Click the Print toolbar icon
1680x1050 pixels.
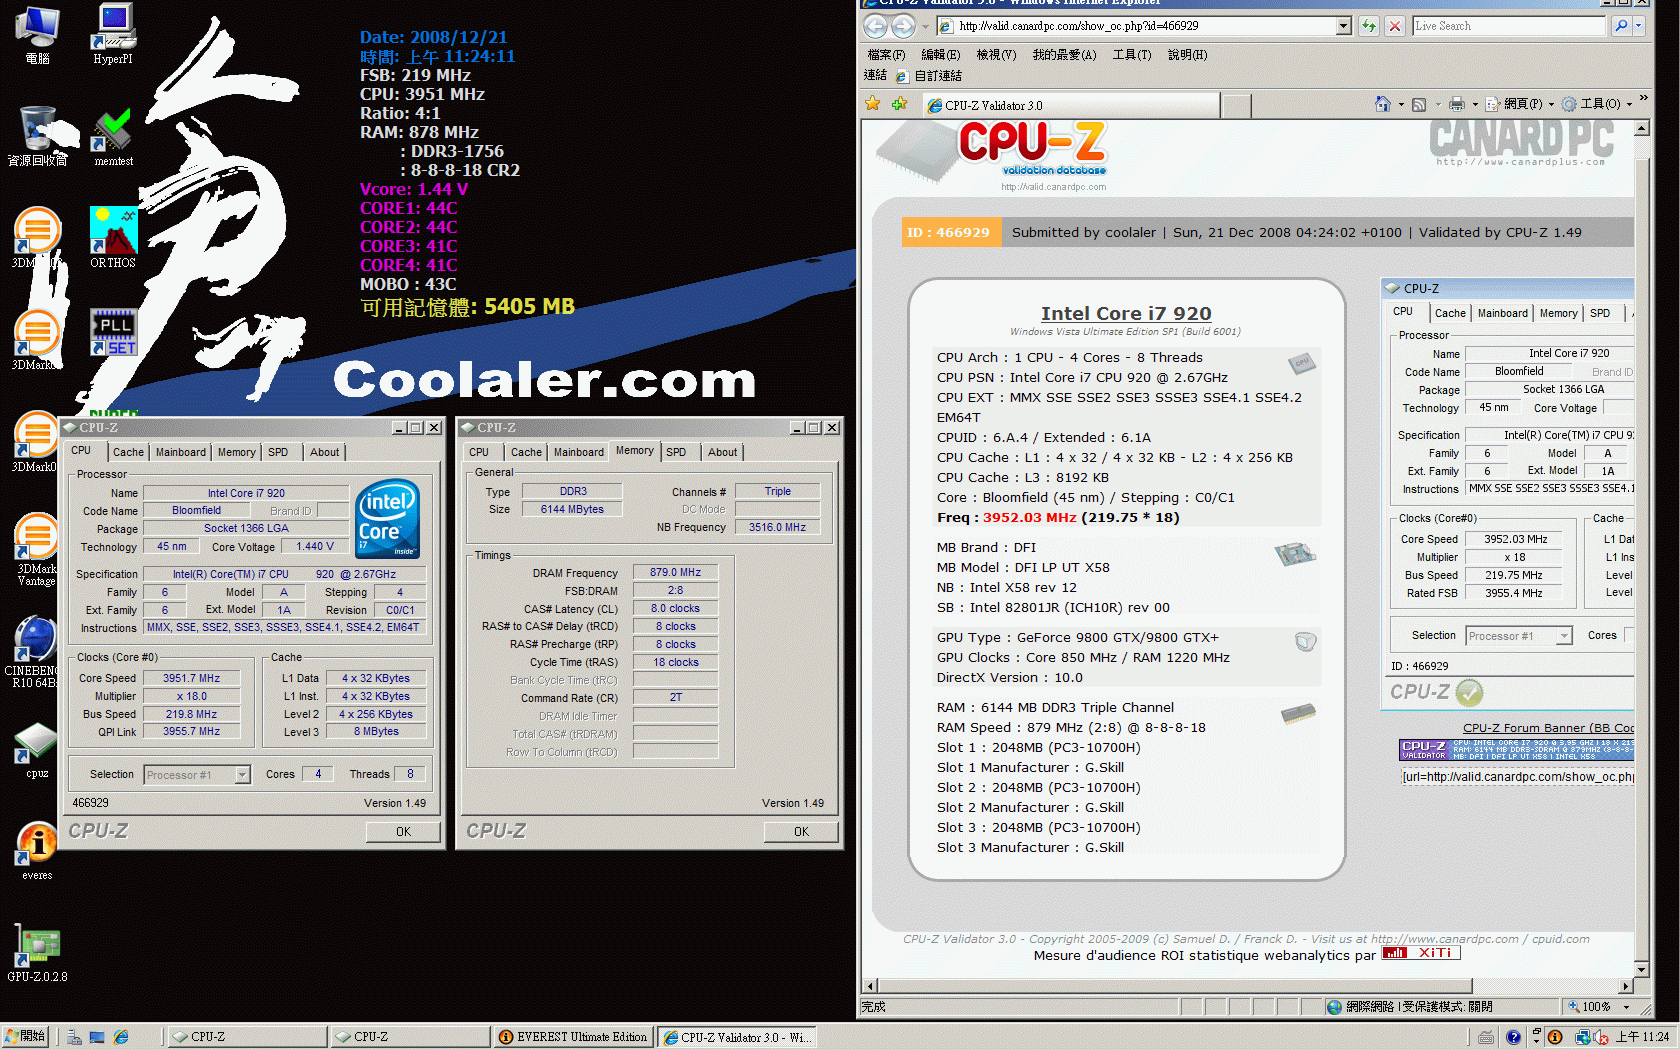coord(1456,104)
